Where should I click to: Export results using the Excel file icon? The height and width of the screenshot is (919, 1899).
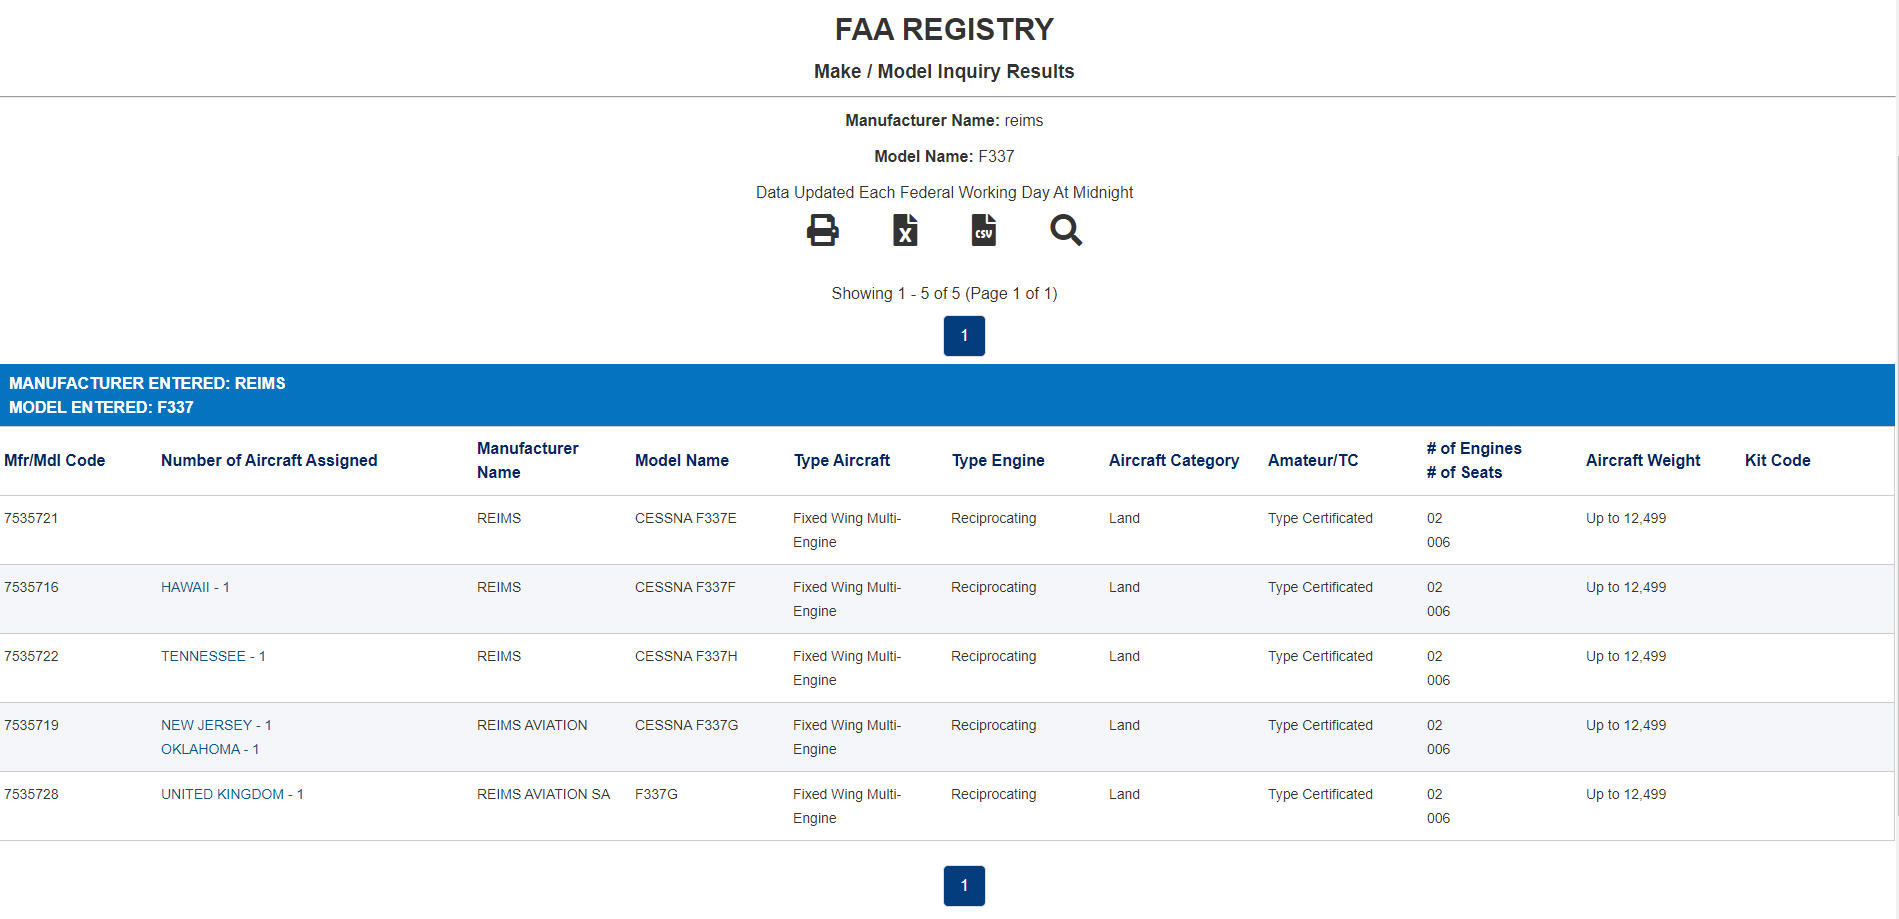click(904, 231)
